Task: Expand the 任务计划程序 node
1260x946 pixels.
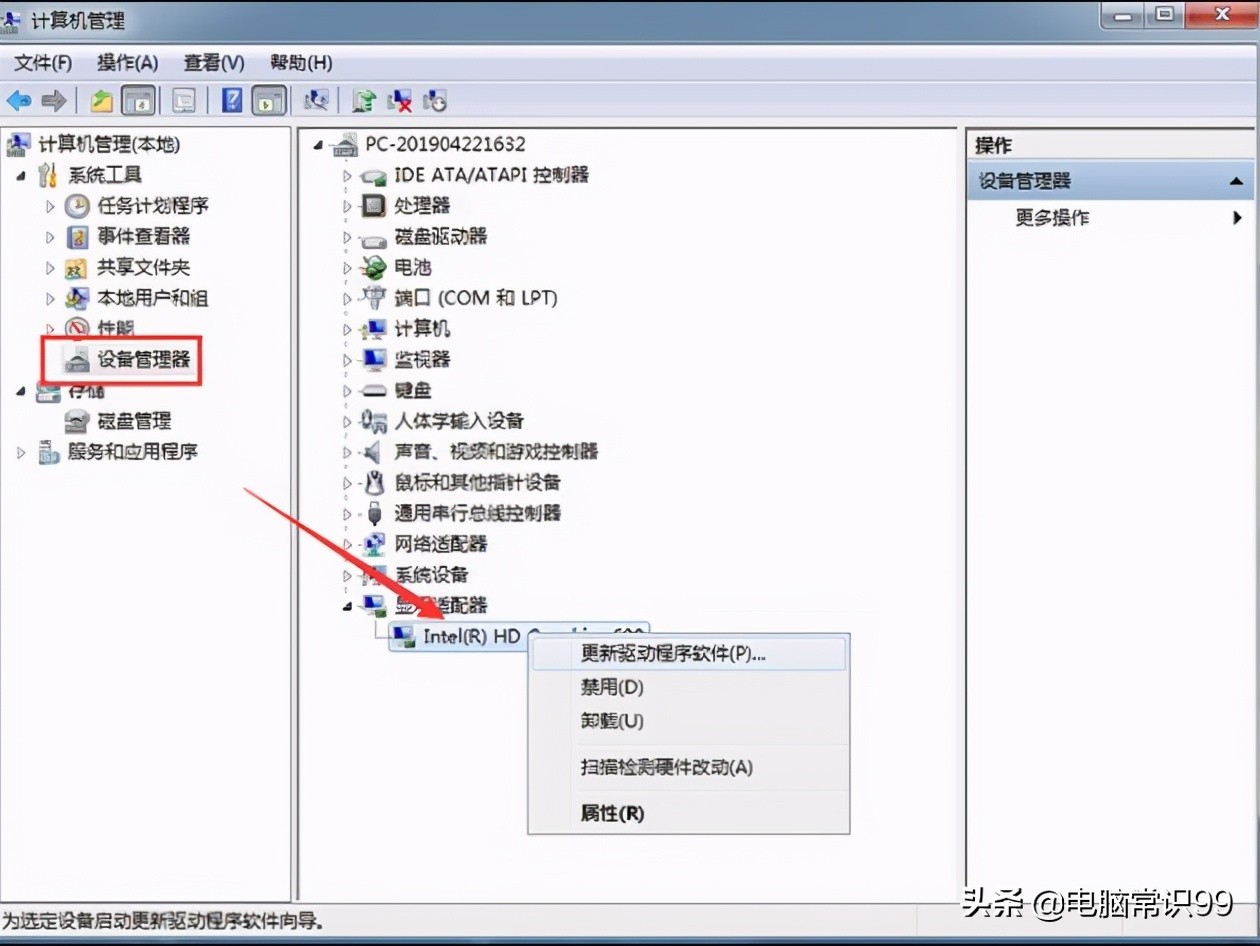Action: 50,206
